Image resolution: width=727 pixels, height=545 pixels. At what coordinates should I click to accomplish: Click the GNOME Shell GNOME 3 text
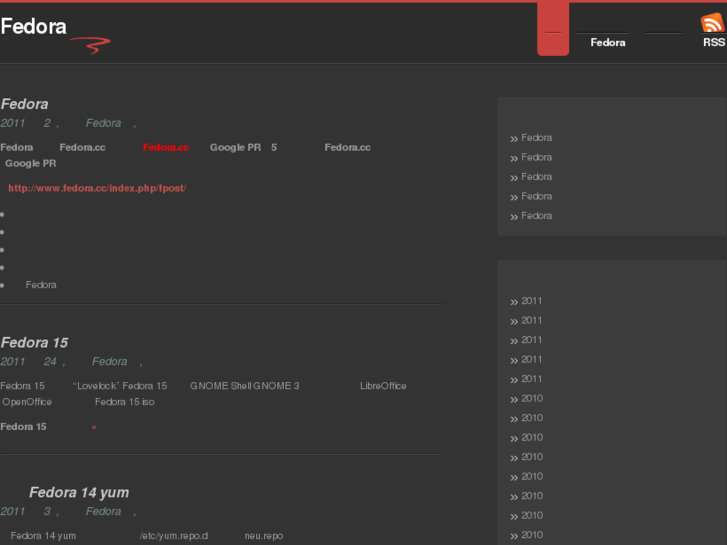coord(245,386)
